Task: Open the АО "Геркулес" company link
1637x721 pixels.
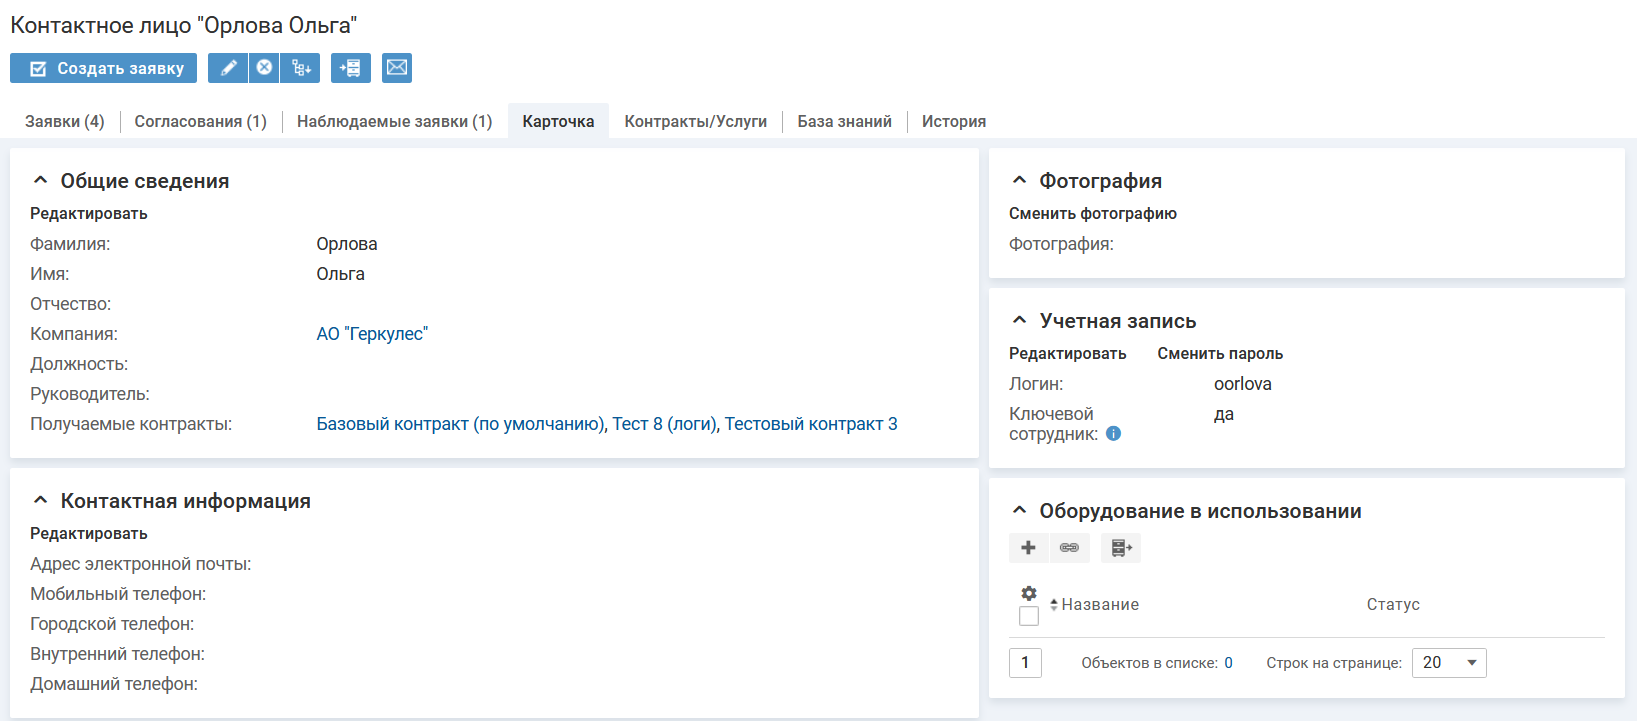Action: [372, 334]
